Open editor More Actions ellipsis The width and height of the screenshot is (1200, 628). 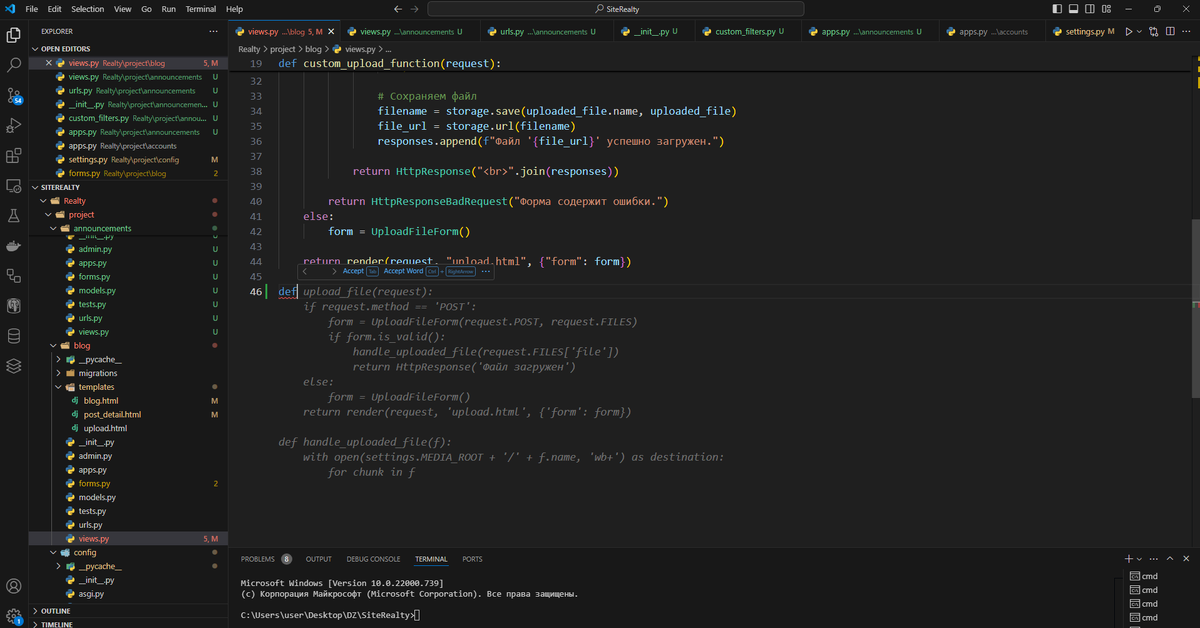click(1186, 32)
